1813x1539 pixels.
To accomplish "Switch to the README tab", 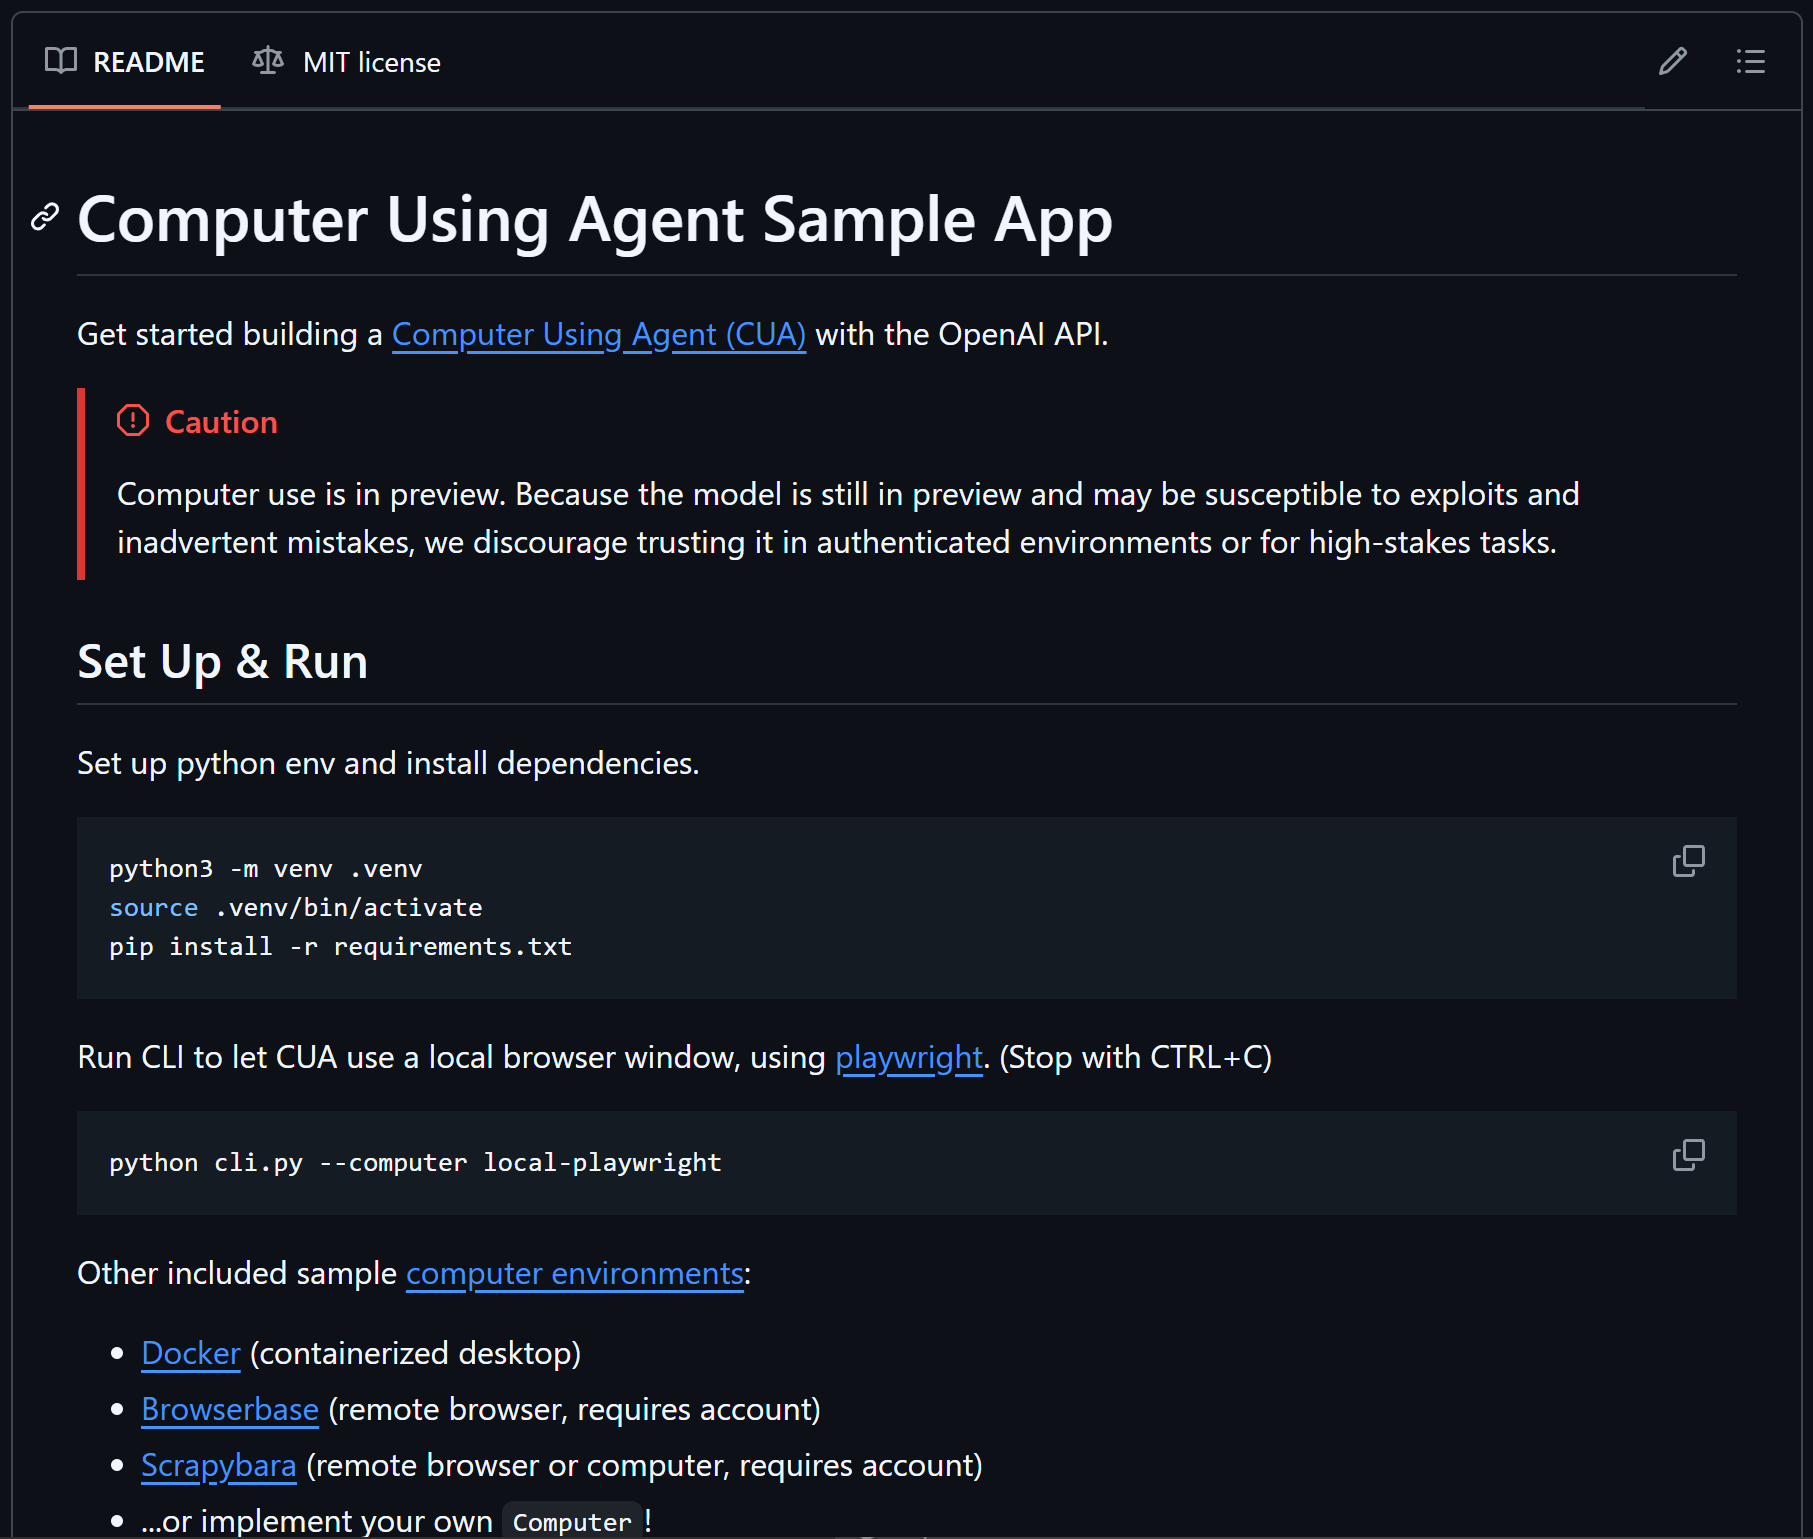I will [125, 62].
